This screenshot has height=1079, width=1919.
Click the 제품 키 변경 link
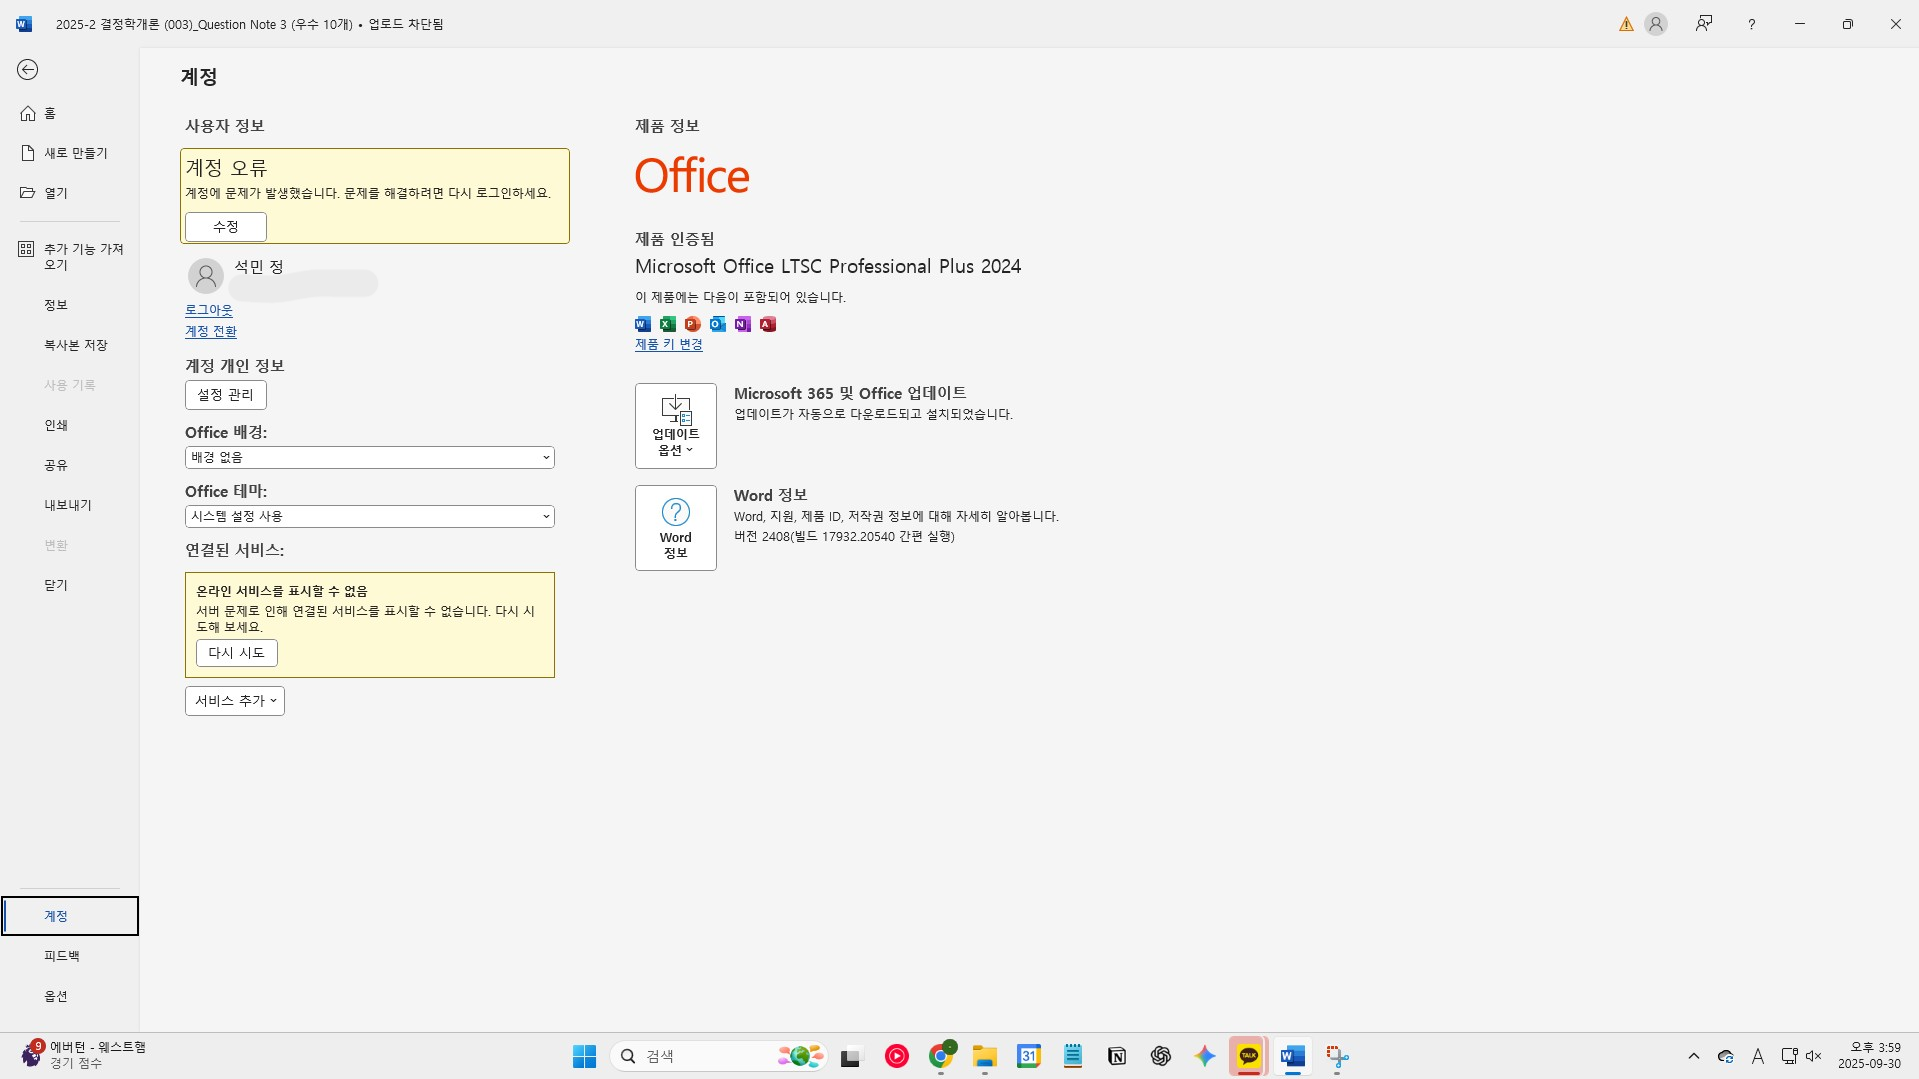[x=669, y=344]
